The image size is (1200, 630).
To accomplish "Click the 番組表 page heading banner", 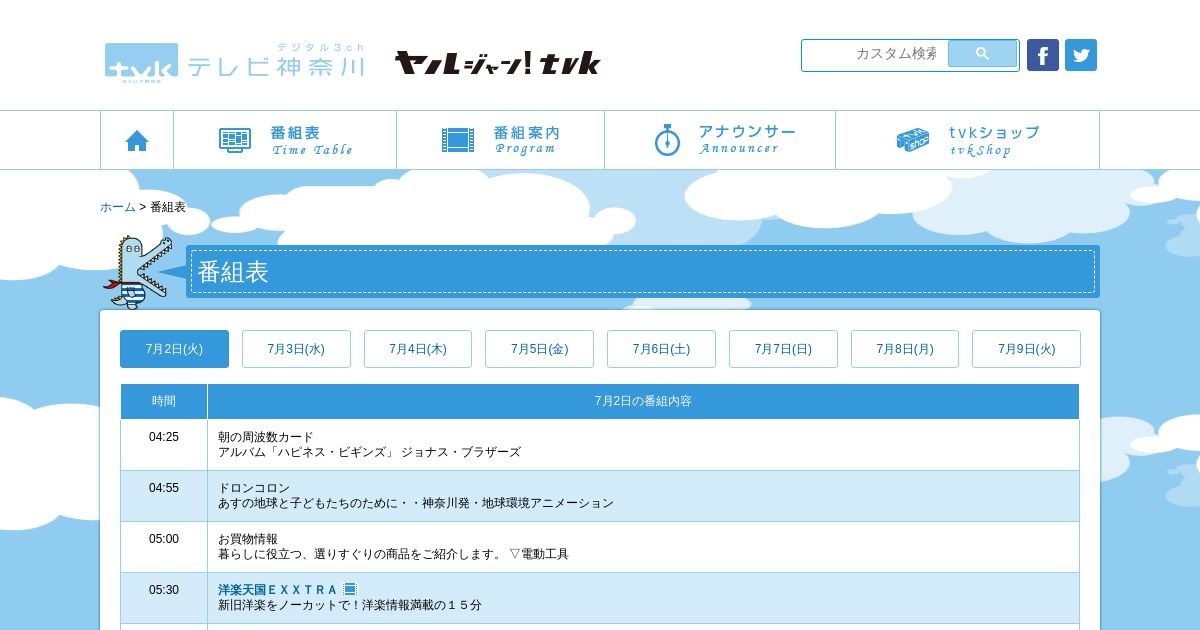I will pos(643,271).
